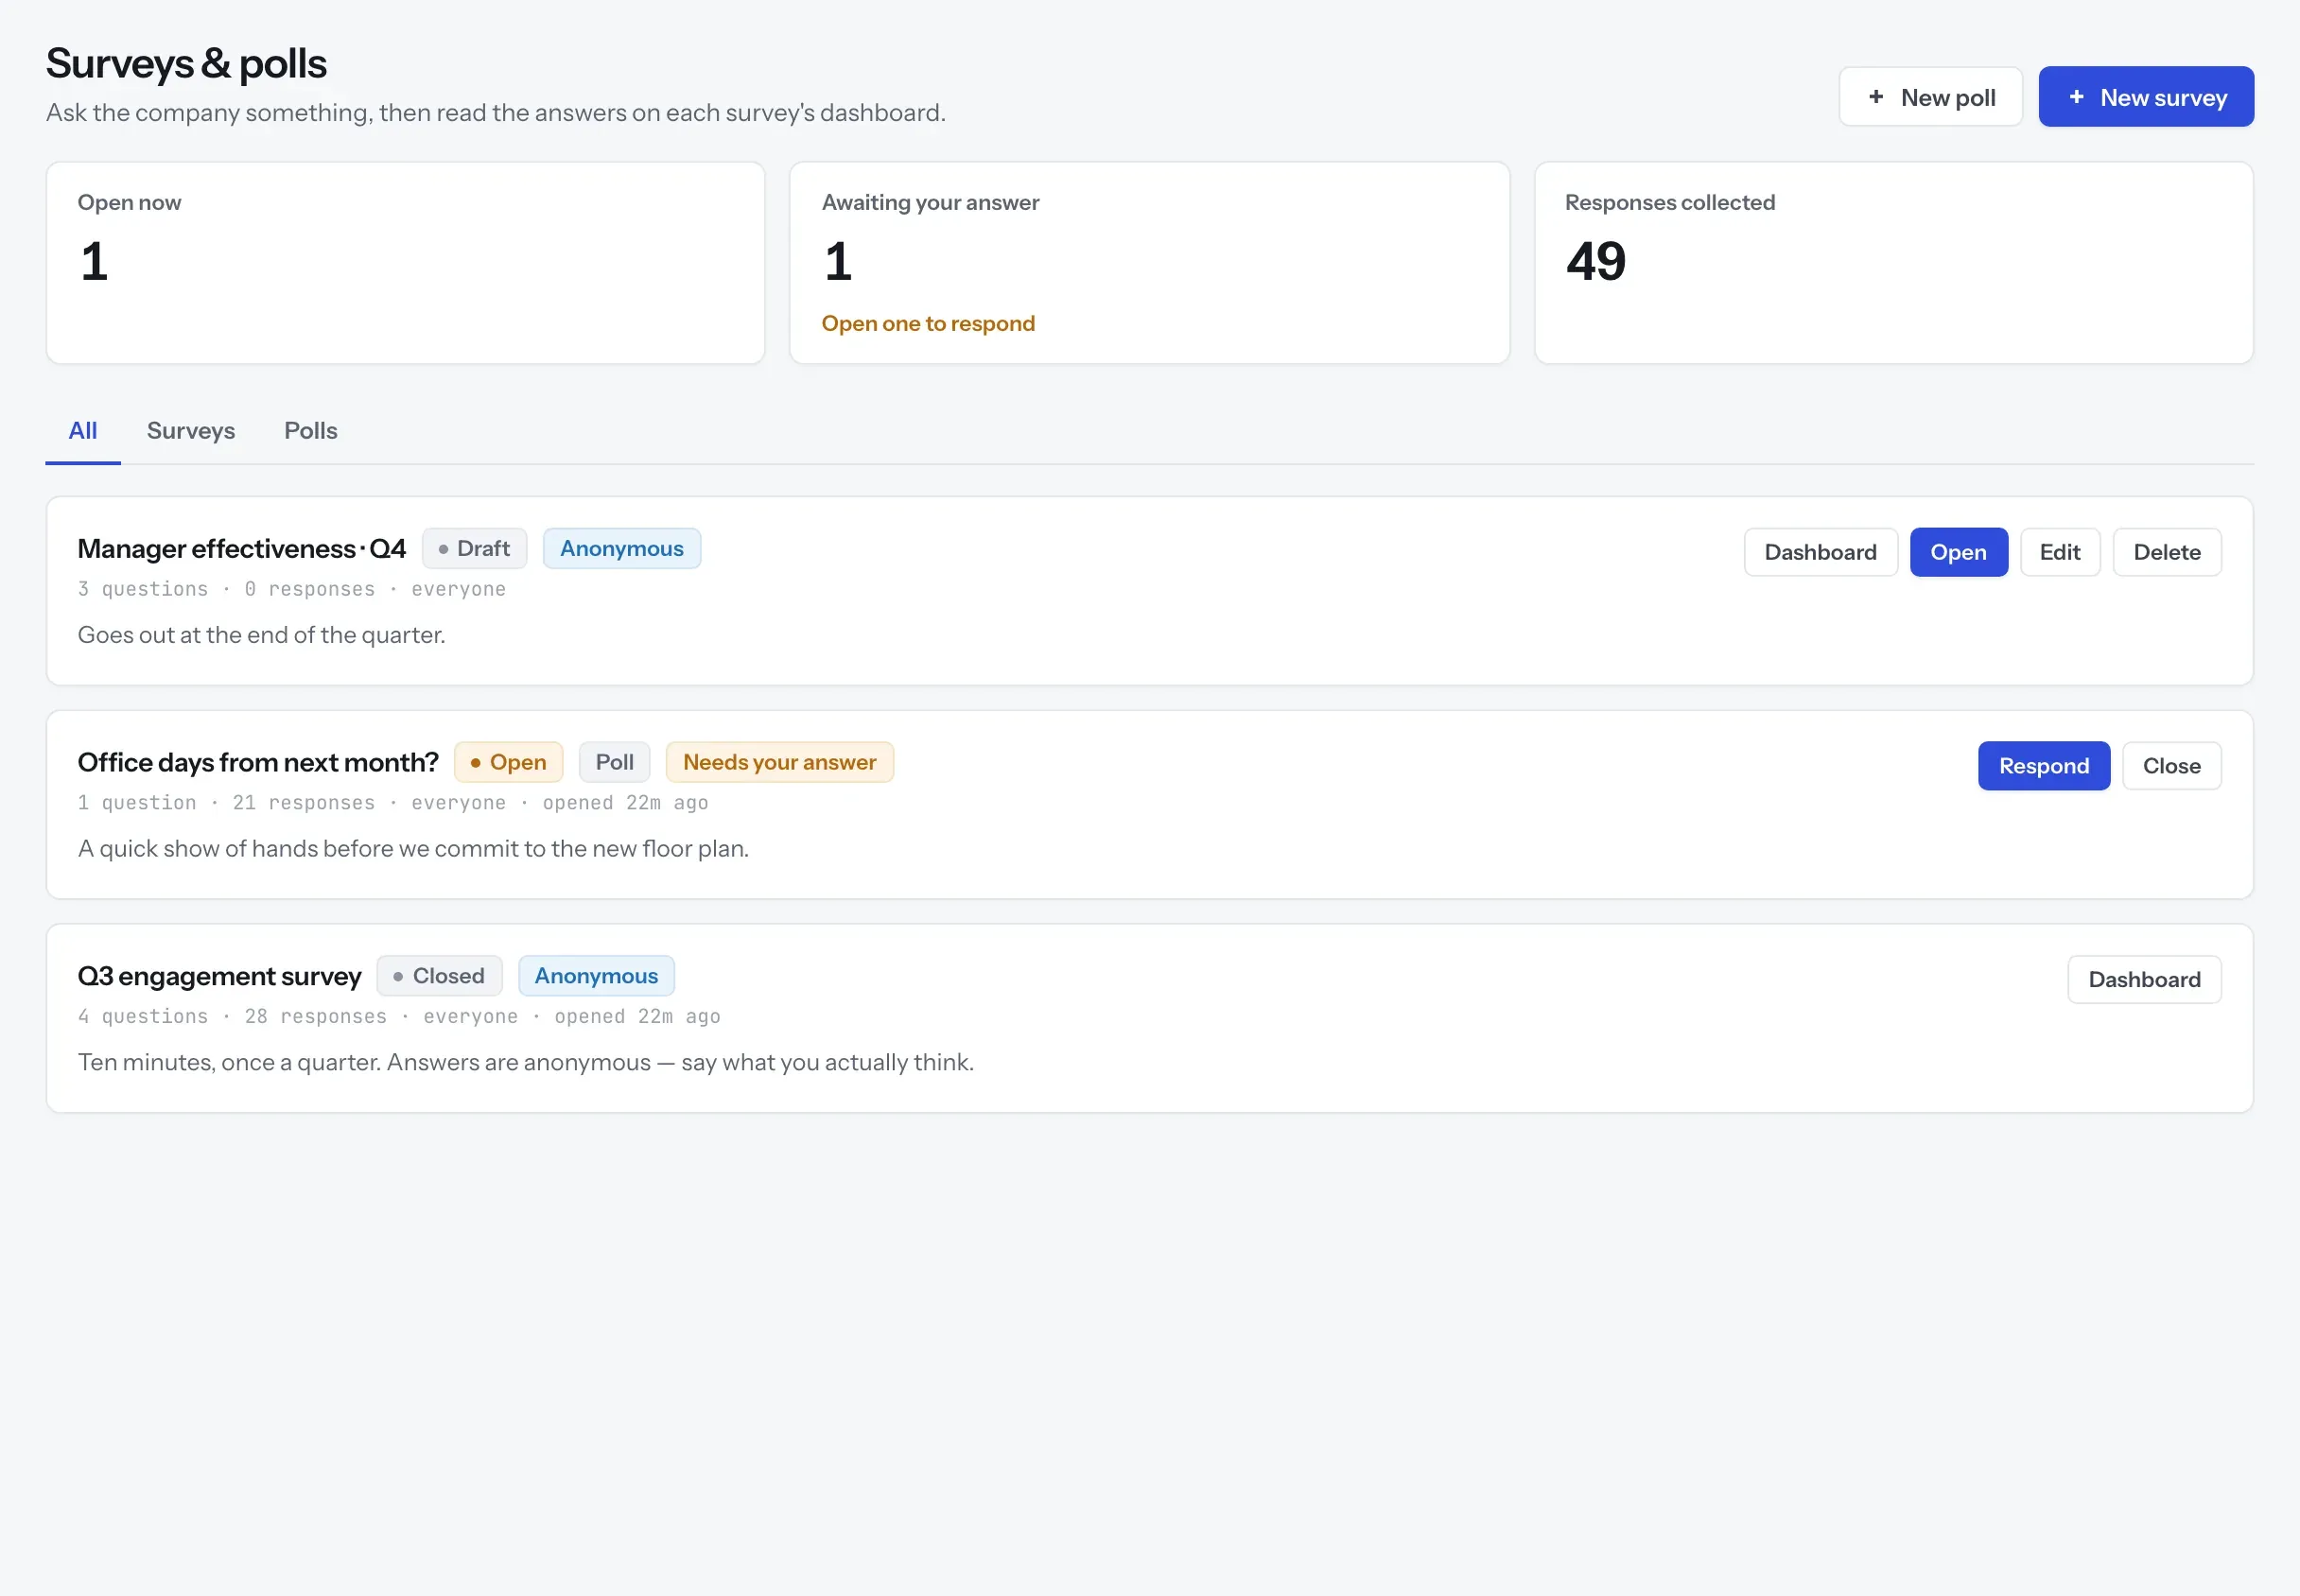The image size is (2300, 1596).
Task: Switch to the Surveys tab
Action: click(x=191, y=431)
